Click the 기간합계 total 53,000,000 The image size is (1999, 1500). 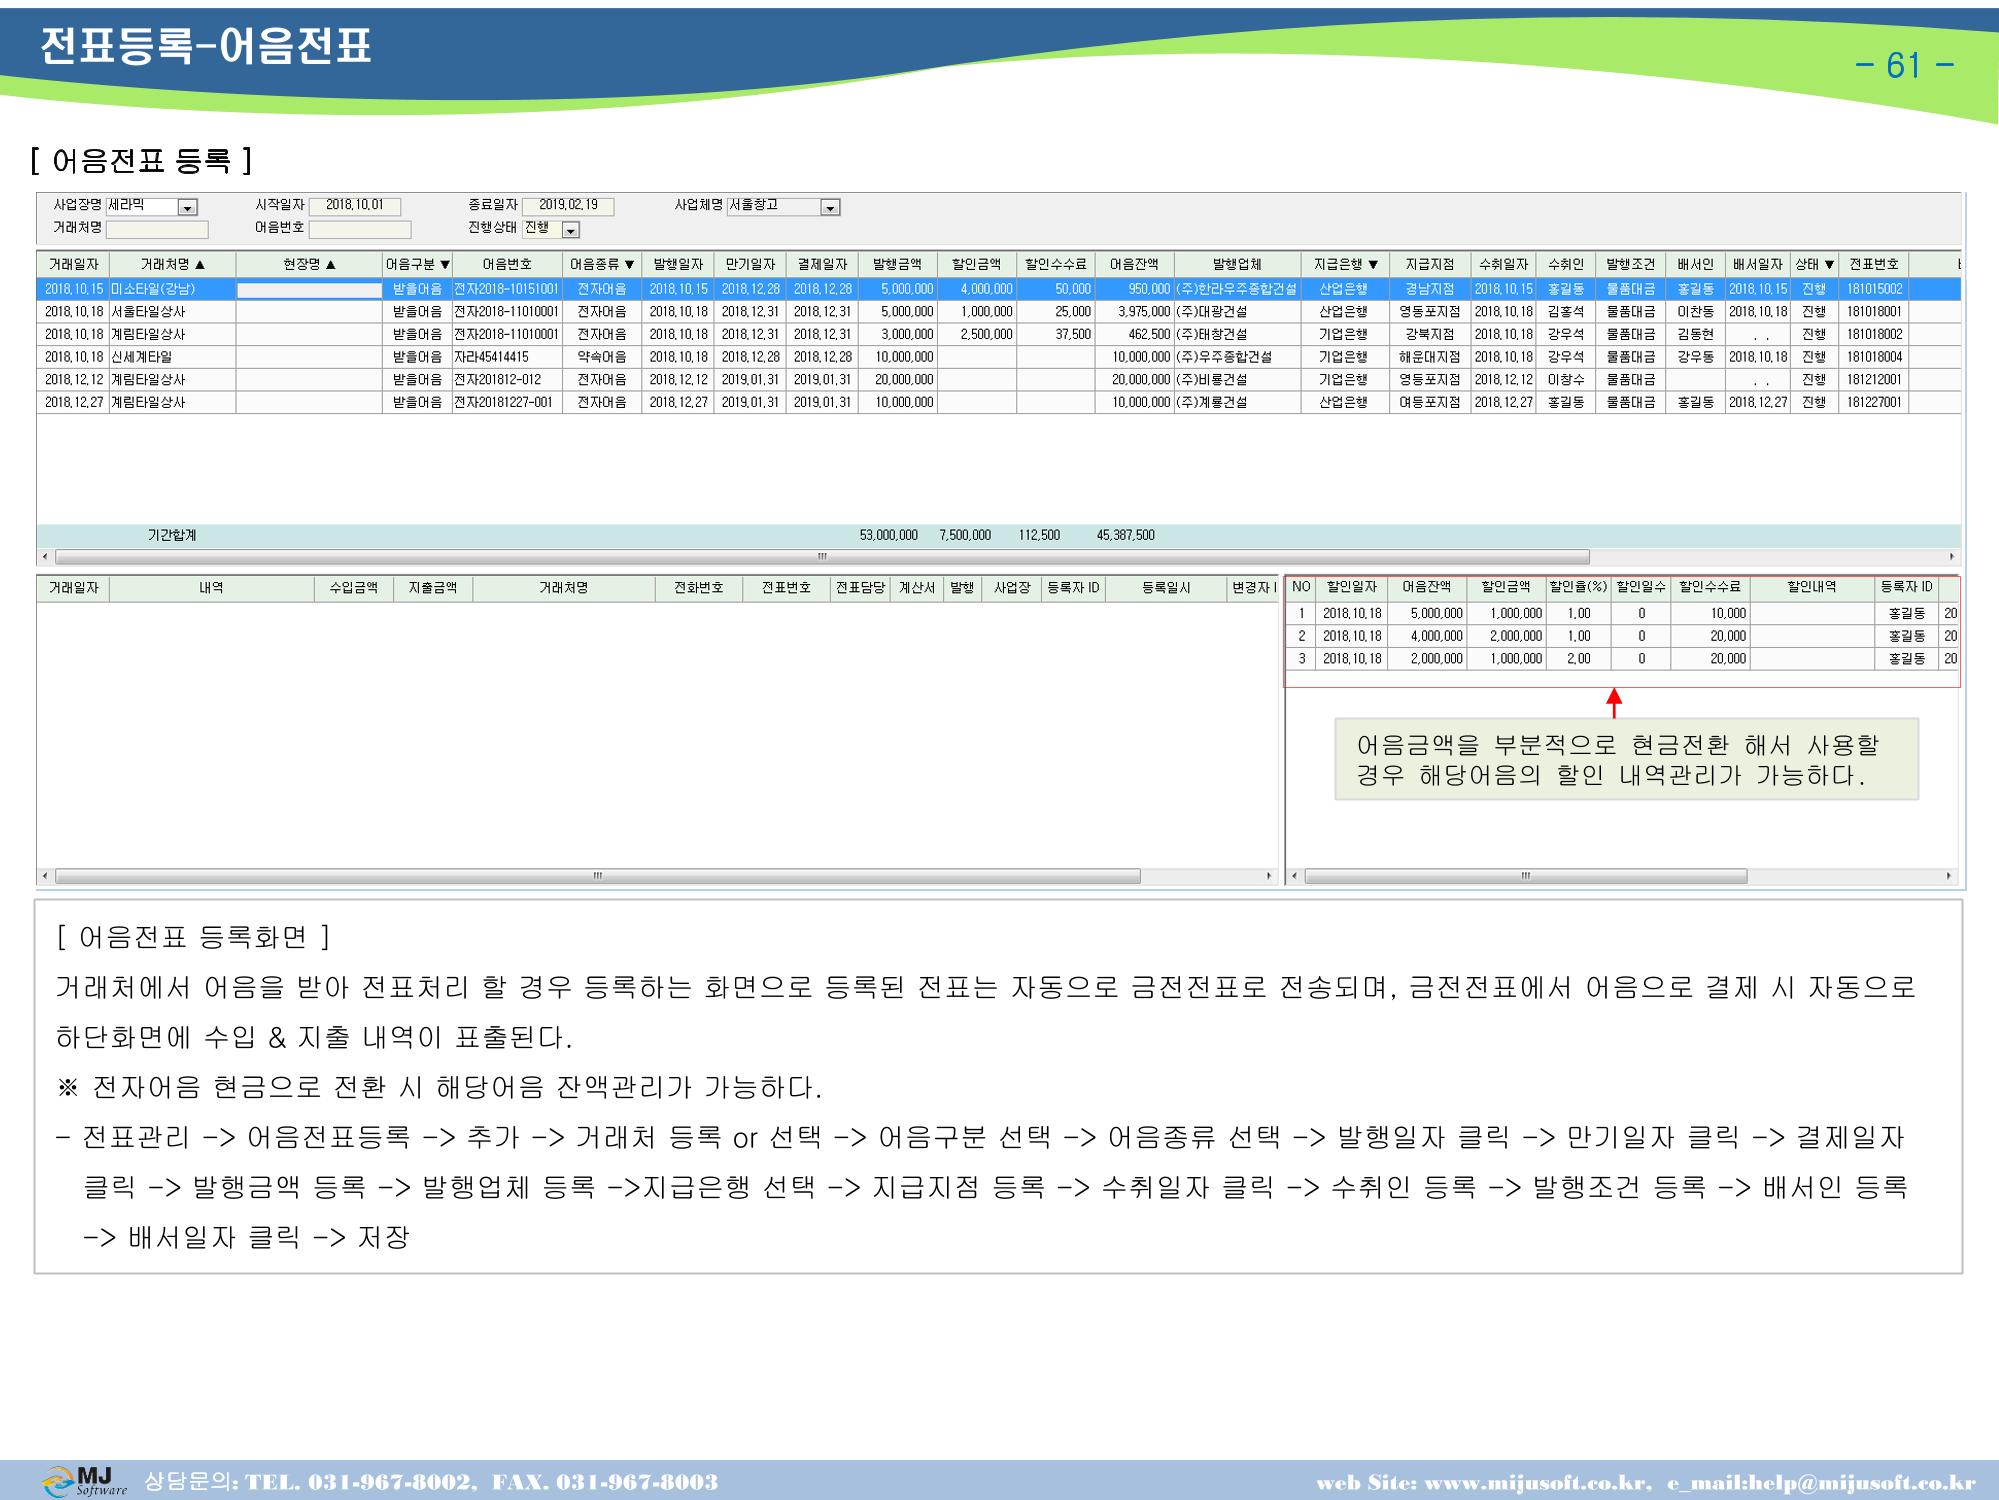tap(888, 536)
